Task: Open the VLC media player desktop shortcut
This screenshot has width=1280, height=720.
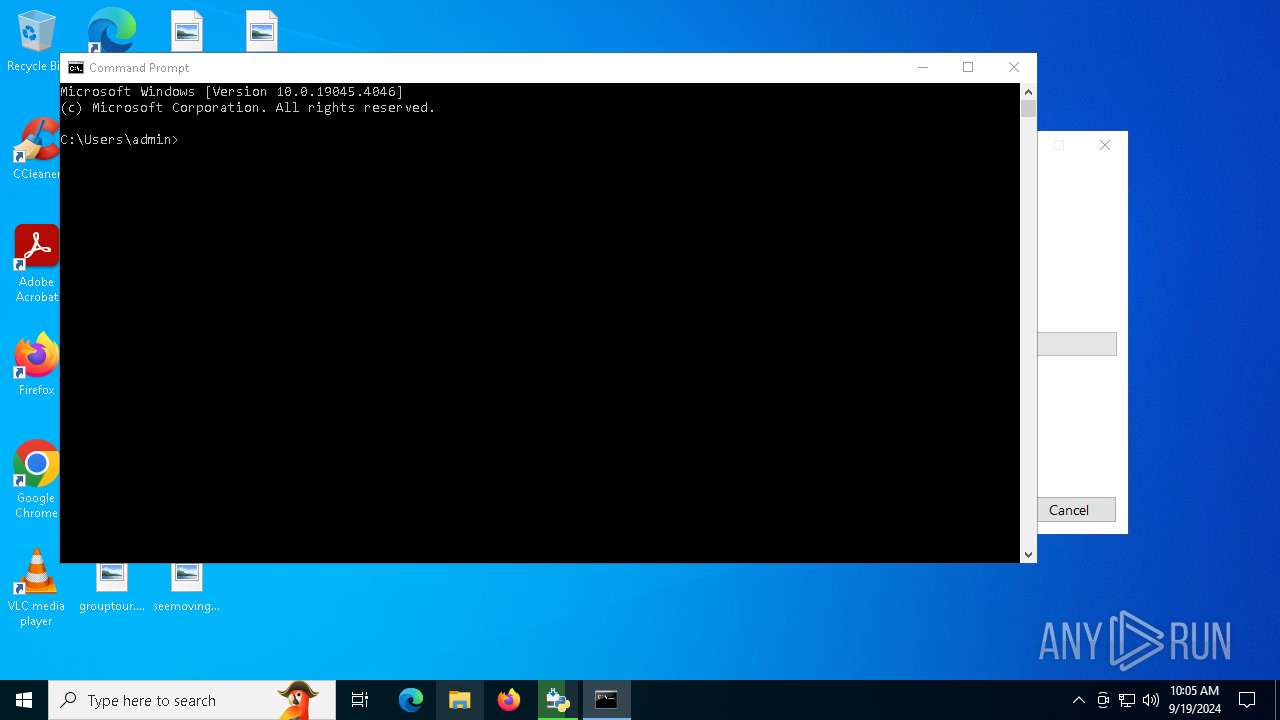Action: (36, 588)
